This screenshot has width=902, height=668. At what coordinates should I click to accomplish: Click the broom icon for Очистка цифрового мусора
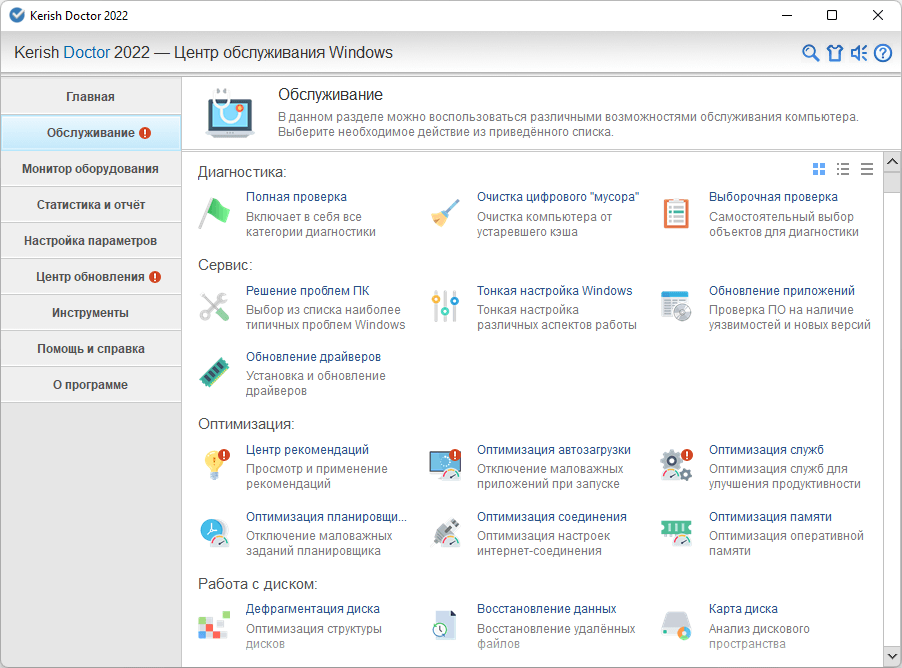click(445, 212)
